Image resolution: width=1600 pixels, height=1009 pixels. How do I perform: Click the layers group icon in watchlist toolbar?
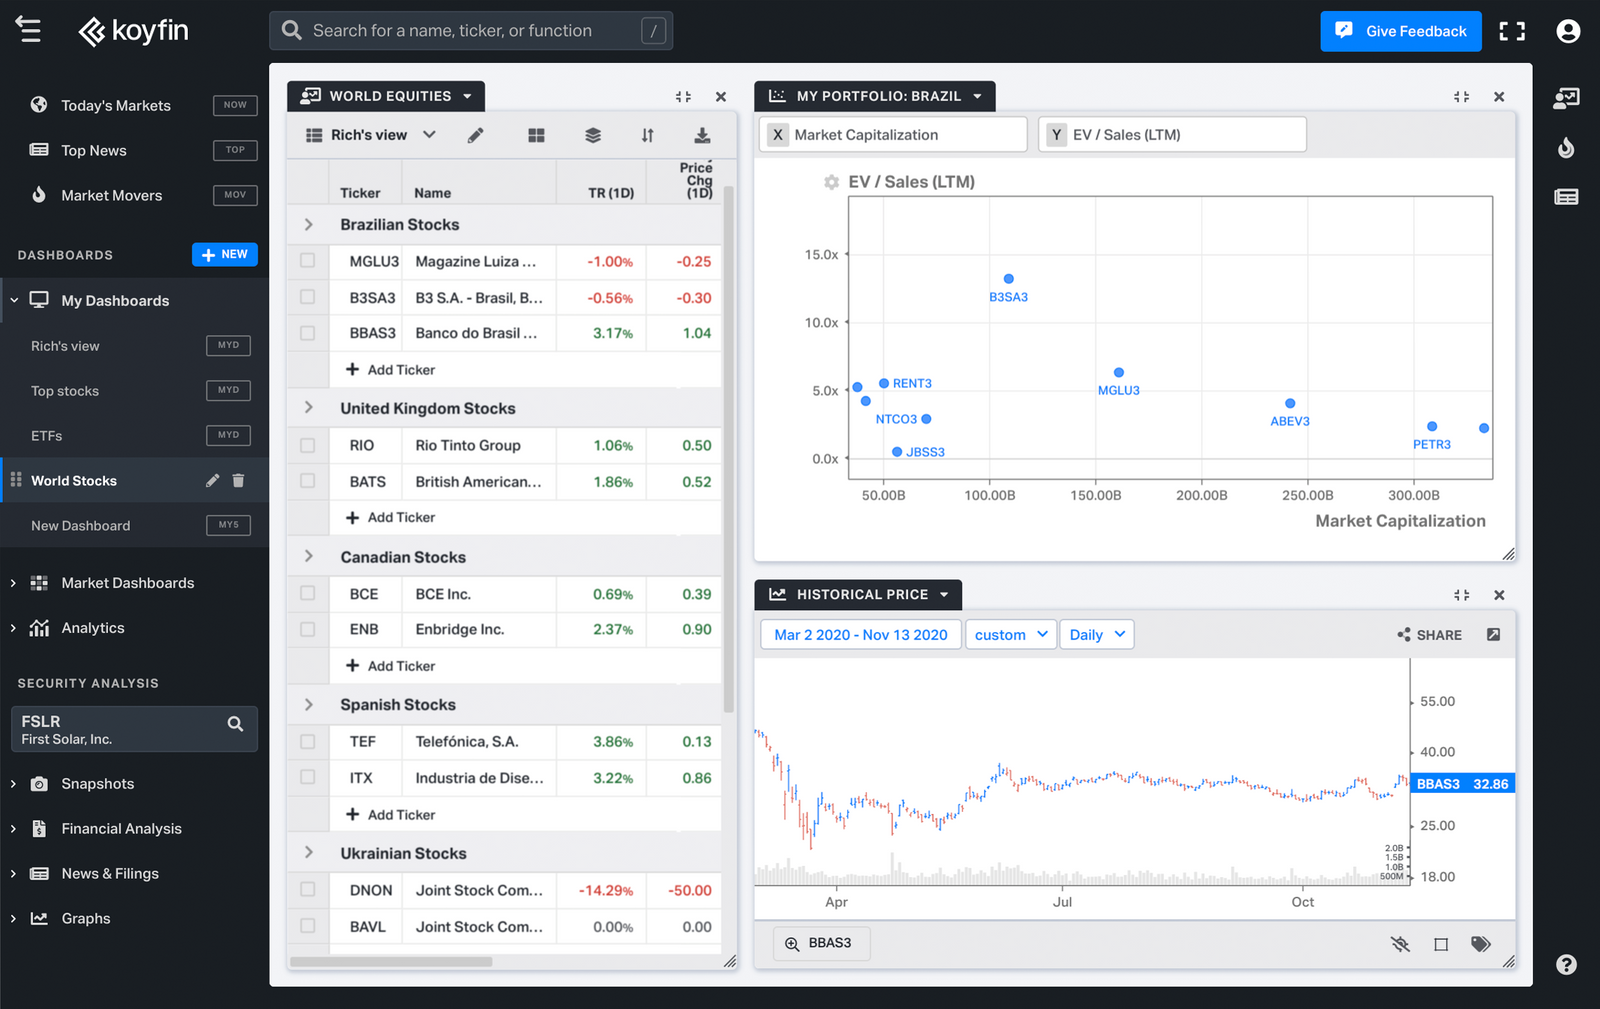click(x=593, y=135)
